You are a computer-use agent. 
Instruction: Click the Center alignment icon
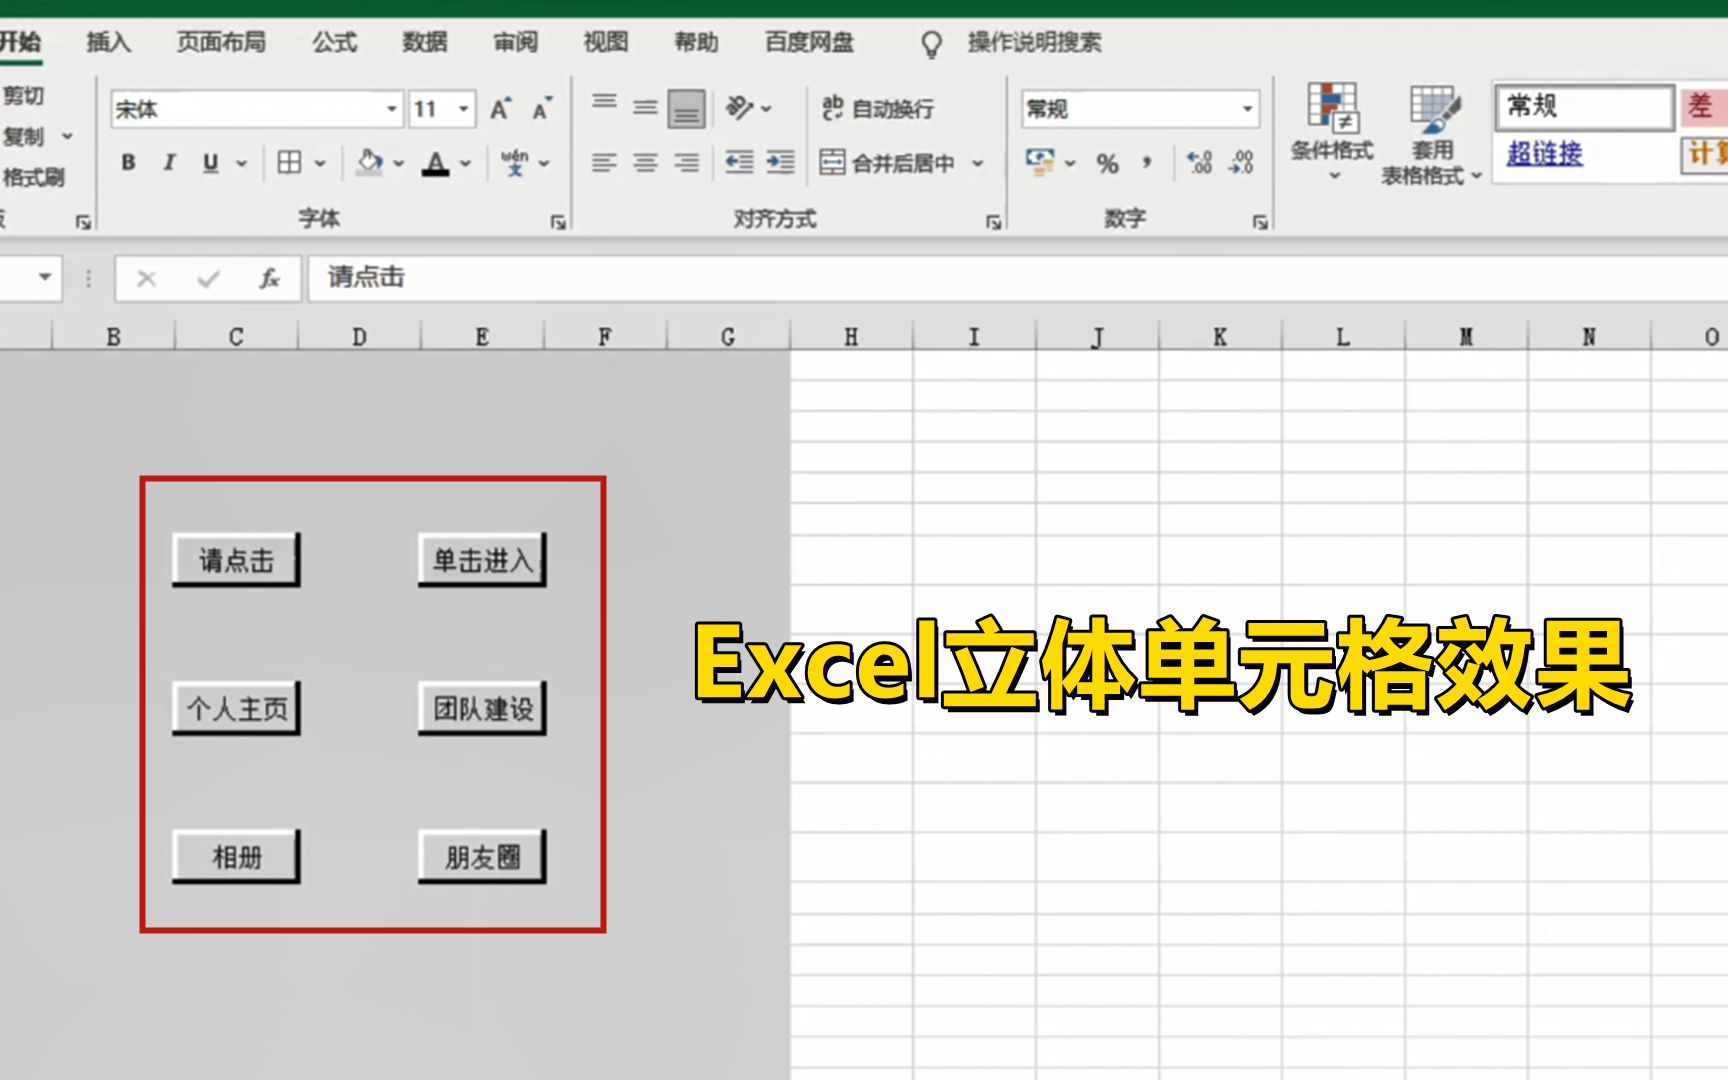pyautogui.click(x=643, y=163)
